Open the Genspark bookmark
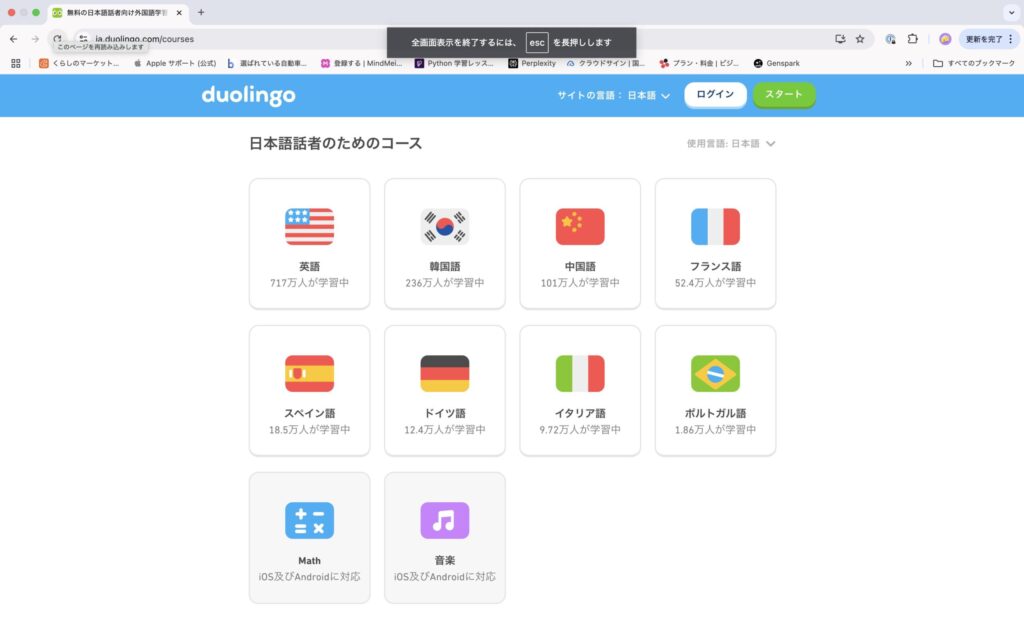The image size is (1024, 640). (x=776, y=63)
